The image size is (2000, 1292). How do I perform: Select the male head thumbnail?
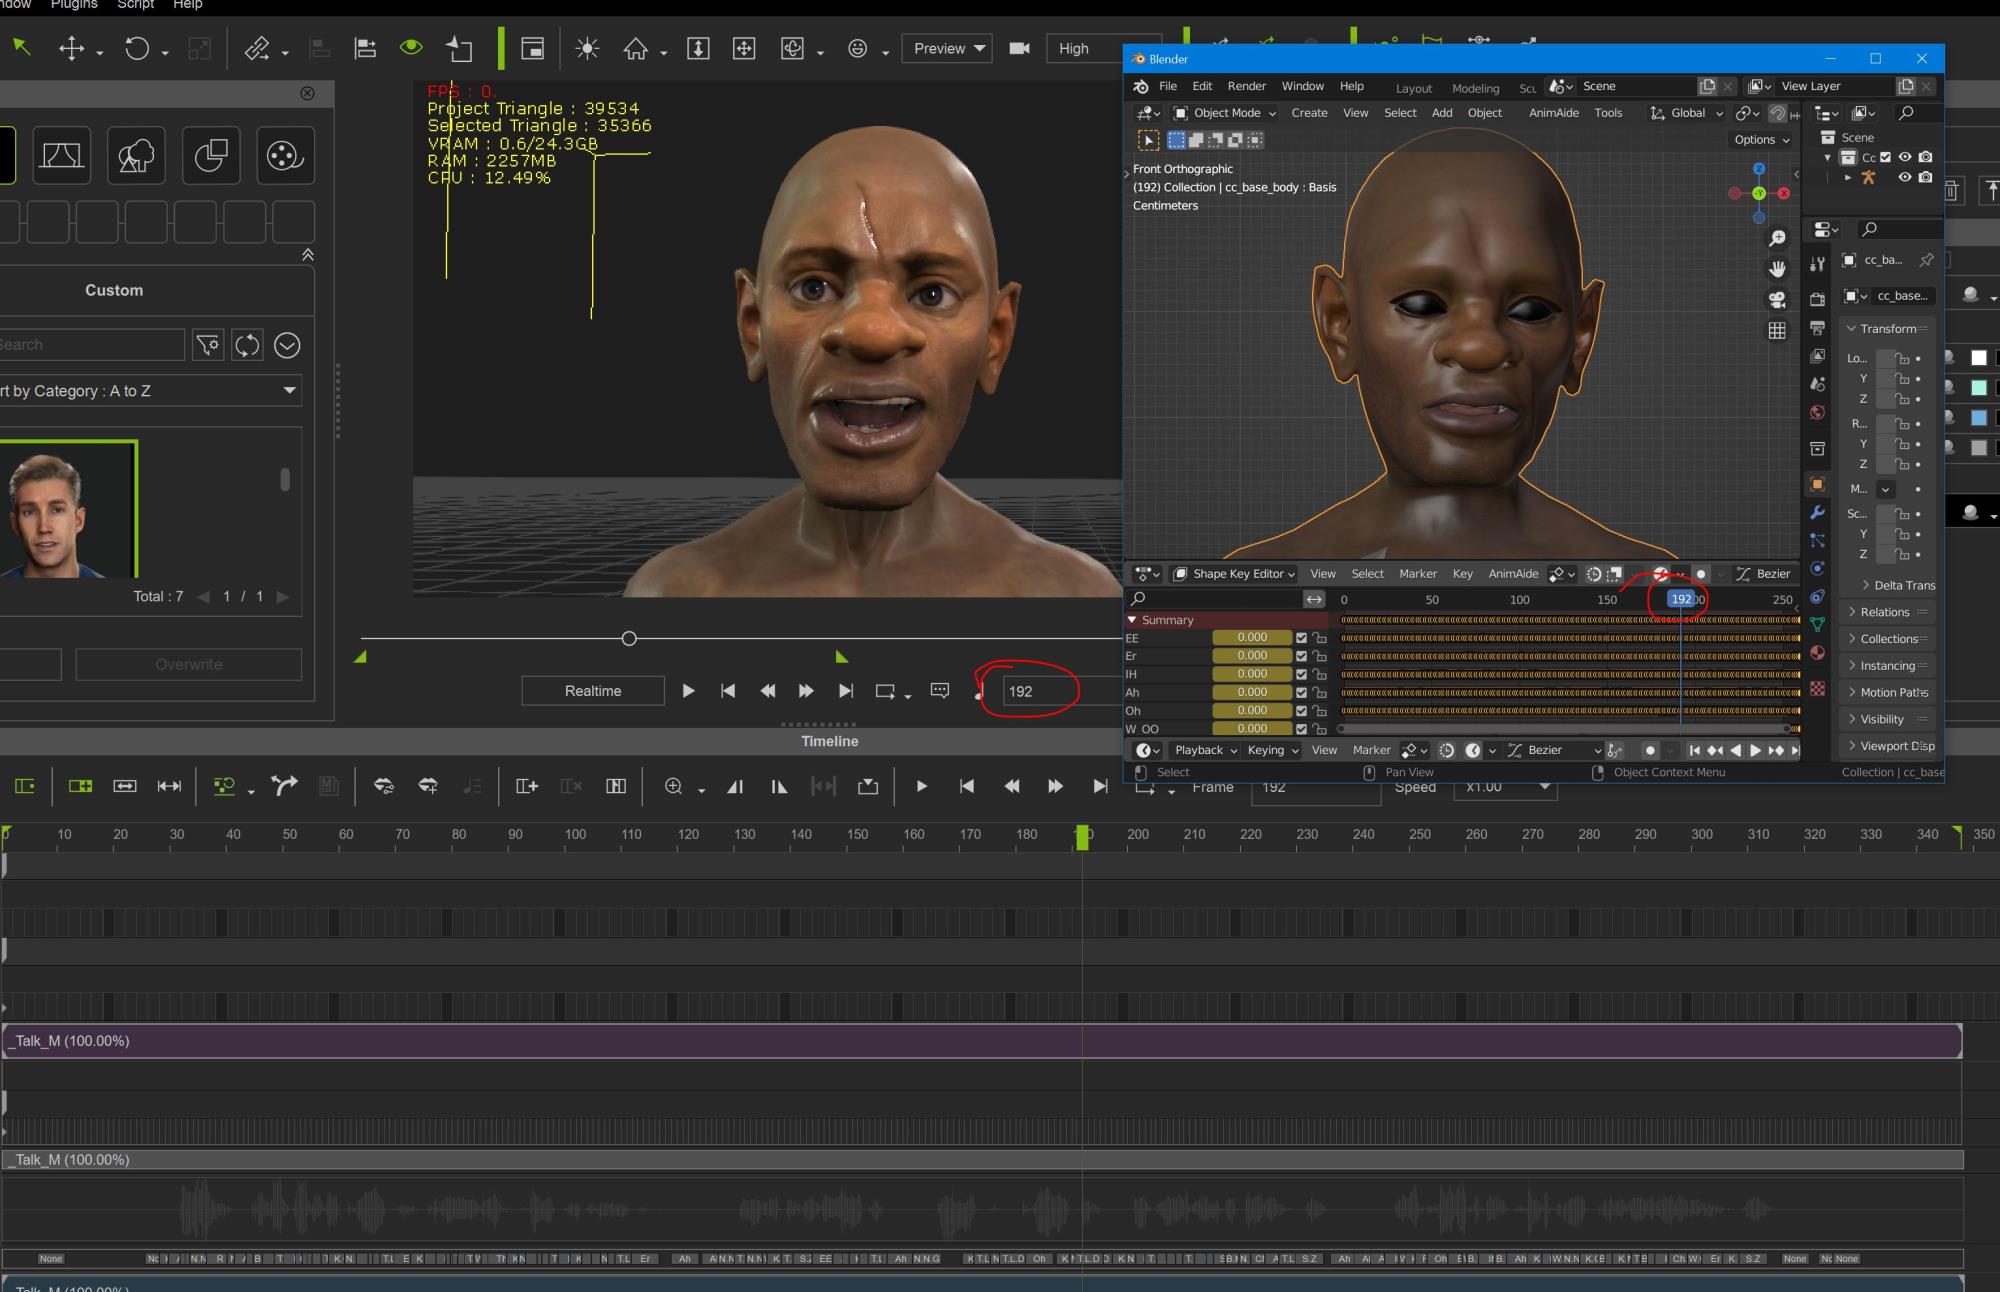67,510
